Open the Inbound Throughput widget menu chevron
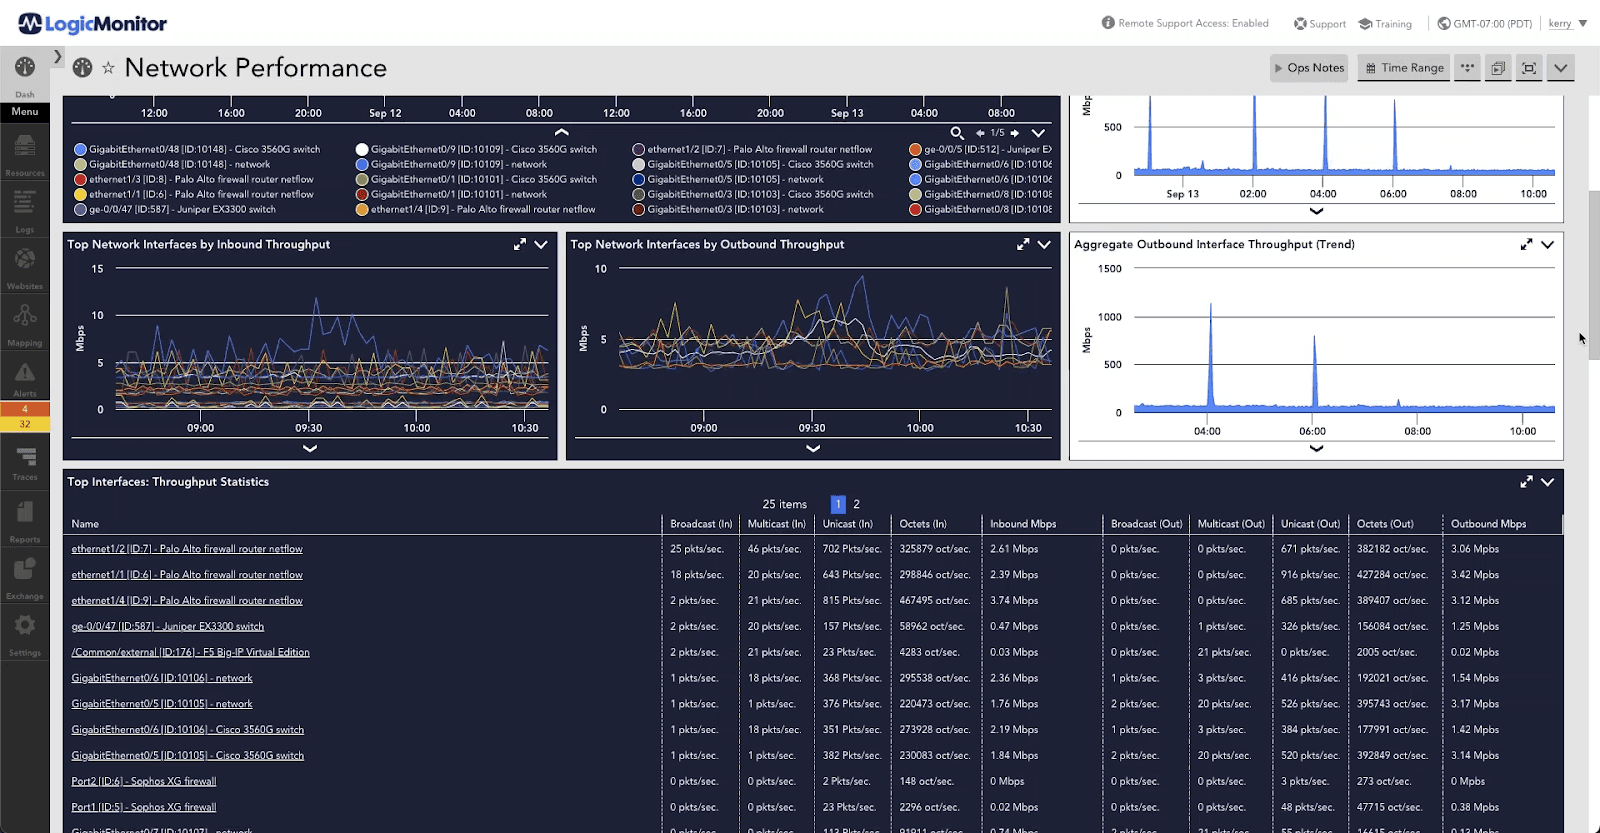Viewport: 1600px width, 833px height. tap(541, 244)
